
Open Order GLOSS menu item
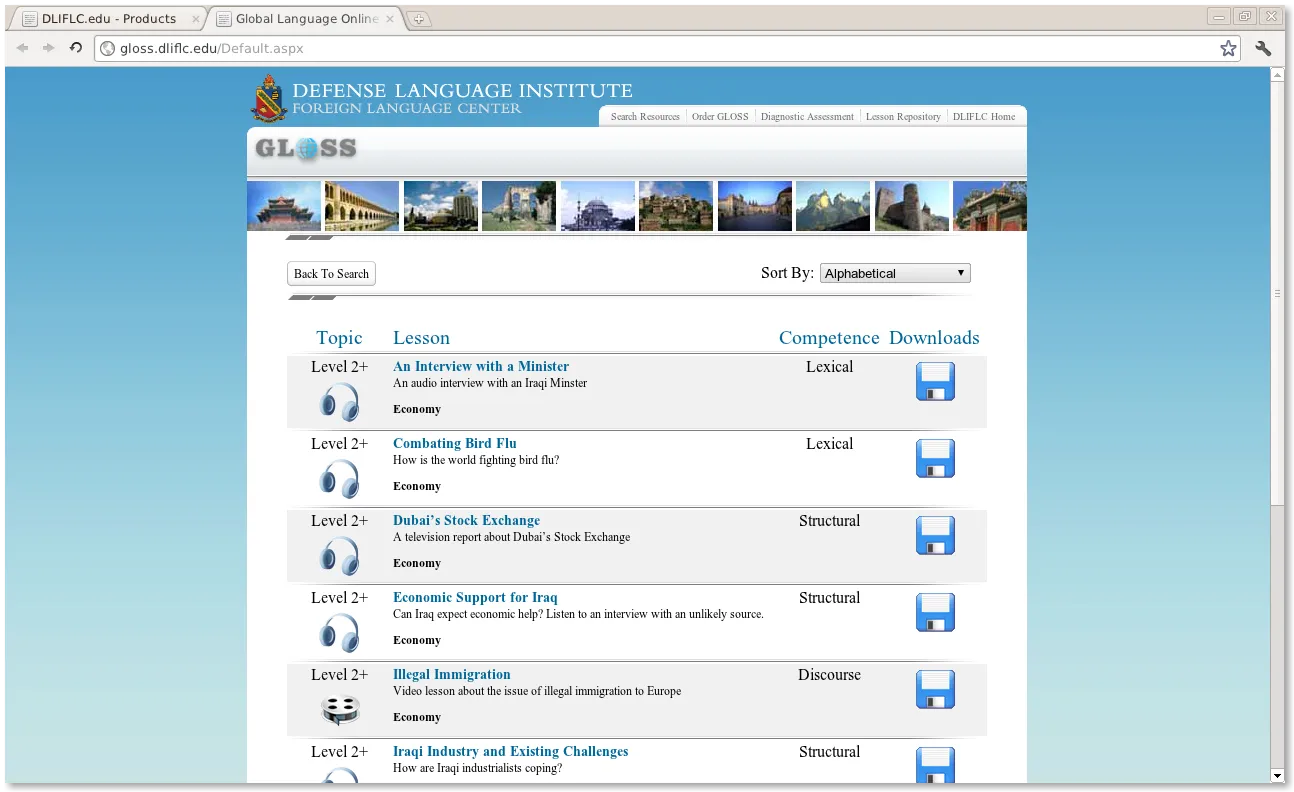click(x=720, y=117)
